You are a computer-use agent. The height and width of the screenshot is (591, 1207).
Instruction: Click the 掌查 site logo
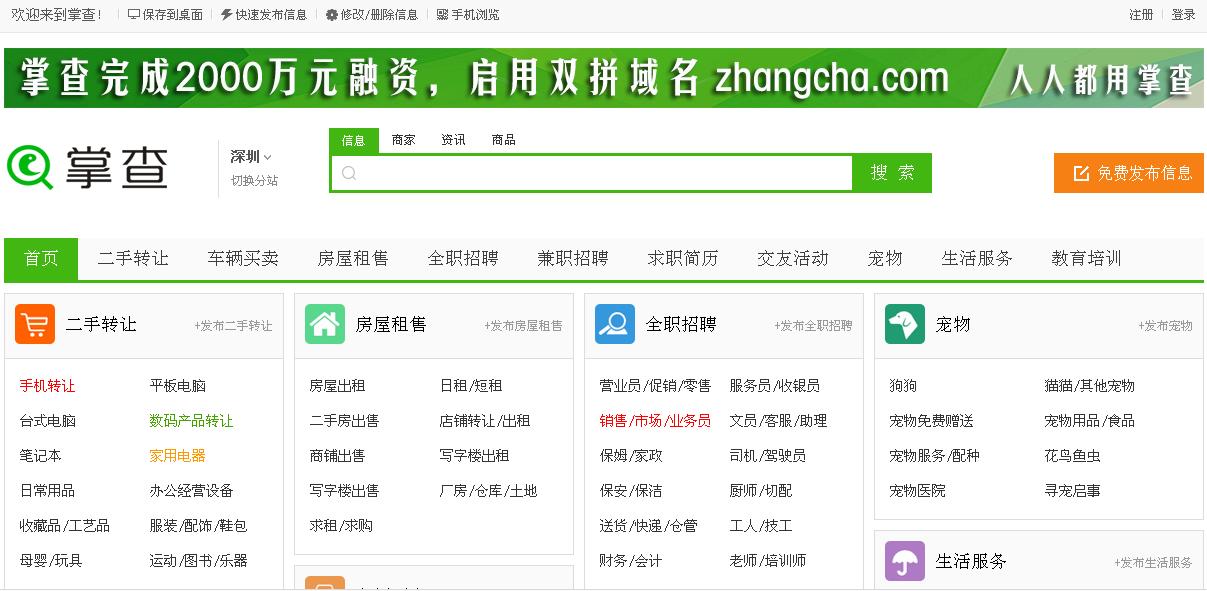88,167
